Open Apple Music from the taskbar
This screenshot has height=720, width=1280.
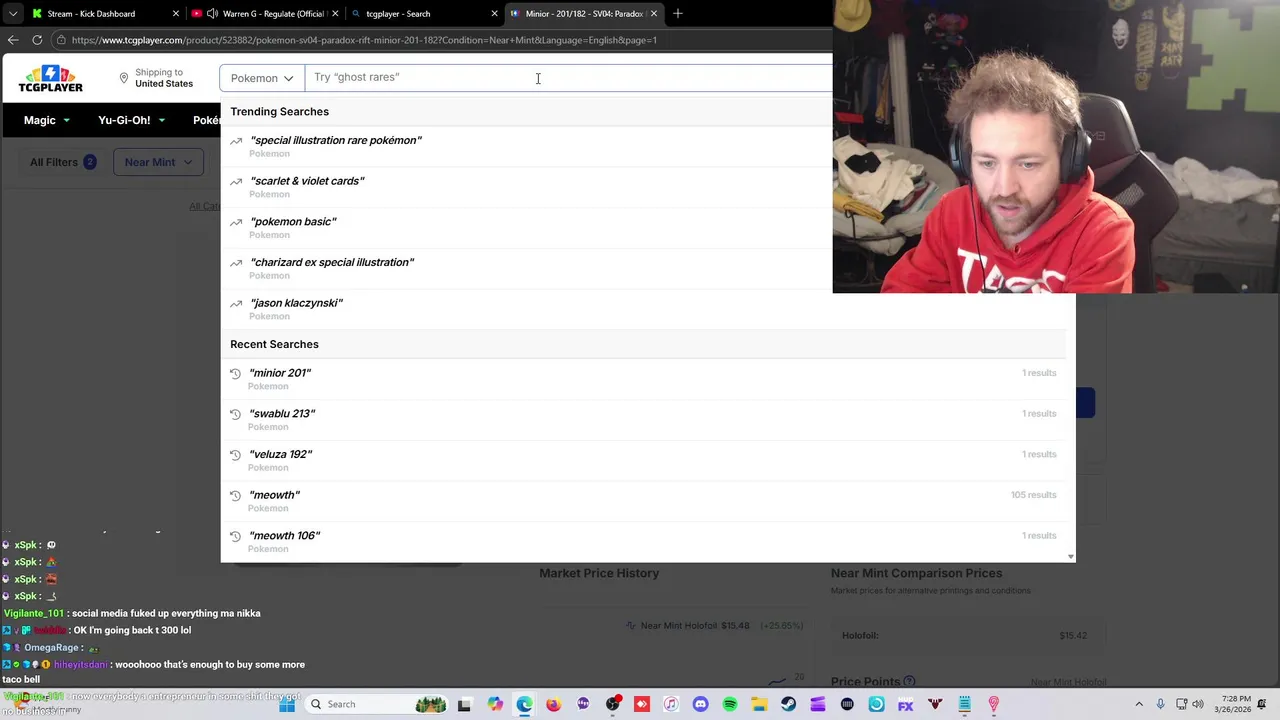coord(671,704)
